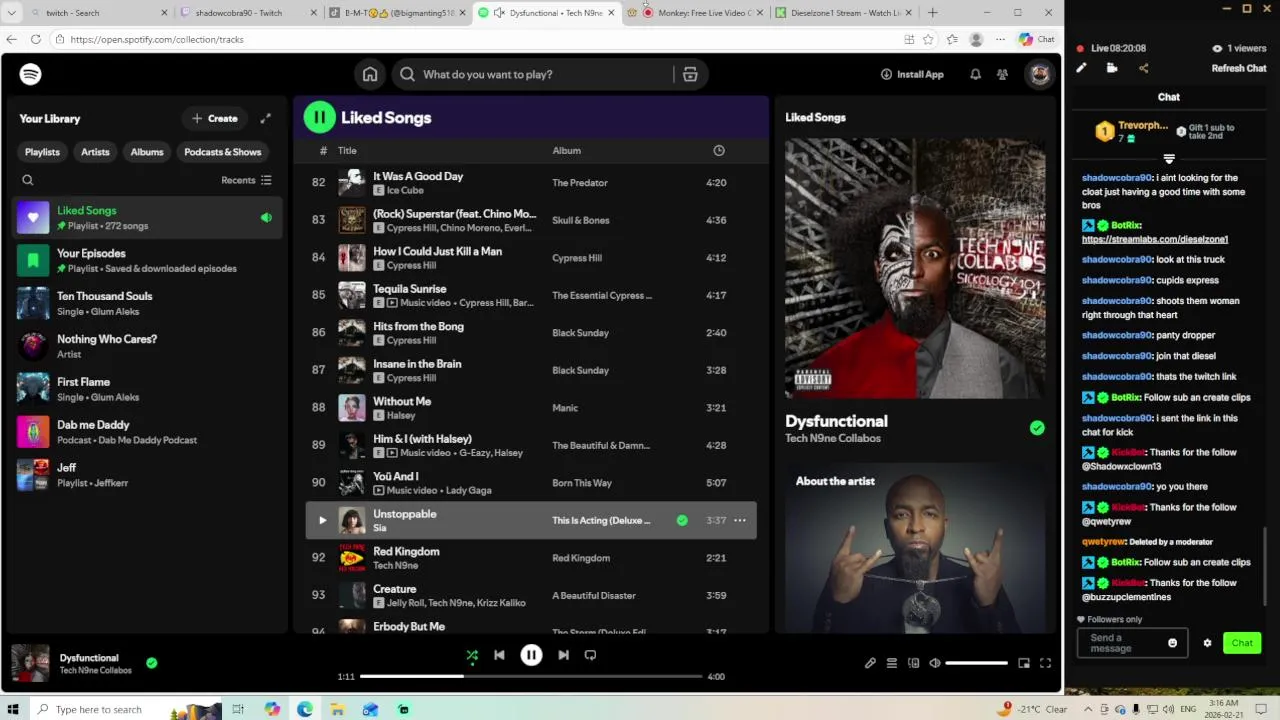Open a new browser tab with plus
Screen dimensions: 1280x720
coord(933,13)
